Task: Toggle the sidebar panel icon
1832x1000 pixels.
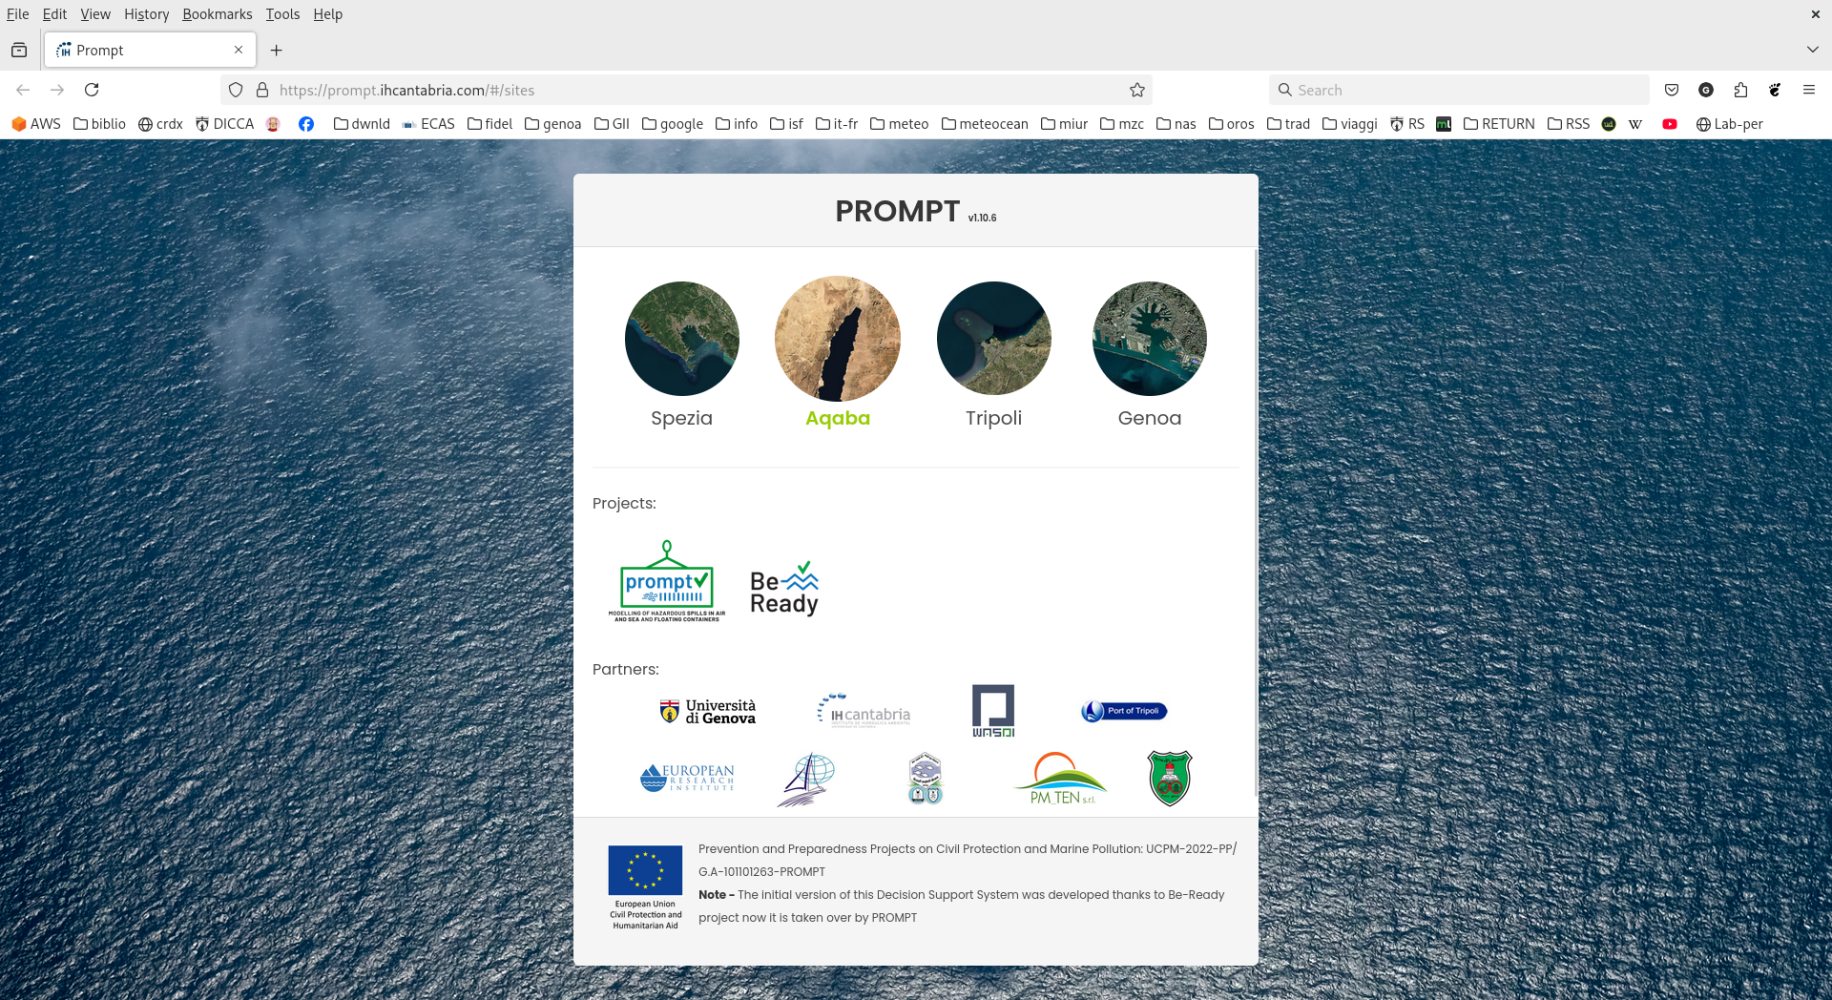Action: click(19, 48)
